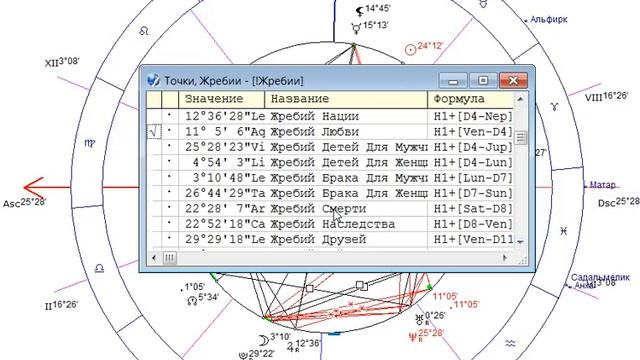This screenshot has width=640, height=360.
Task: Toggle the checkbox on Жребий Любви row
Action: tap(154, 132)
